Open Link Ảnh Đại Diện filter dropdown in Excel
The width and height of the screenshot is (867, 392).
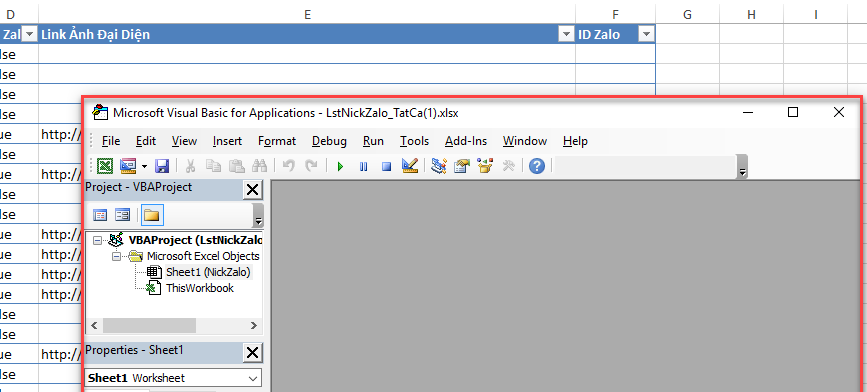pyautogui.click(x=566, y=35)
